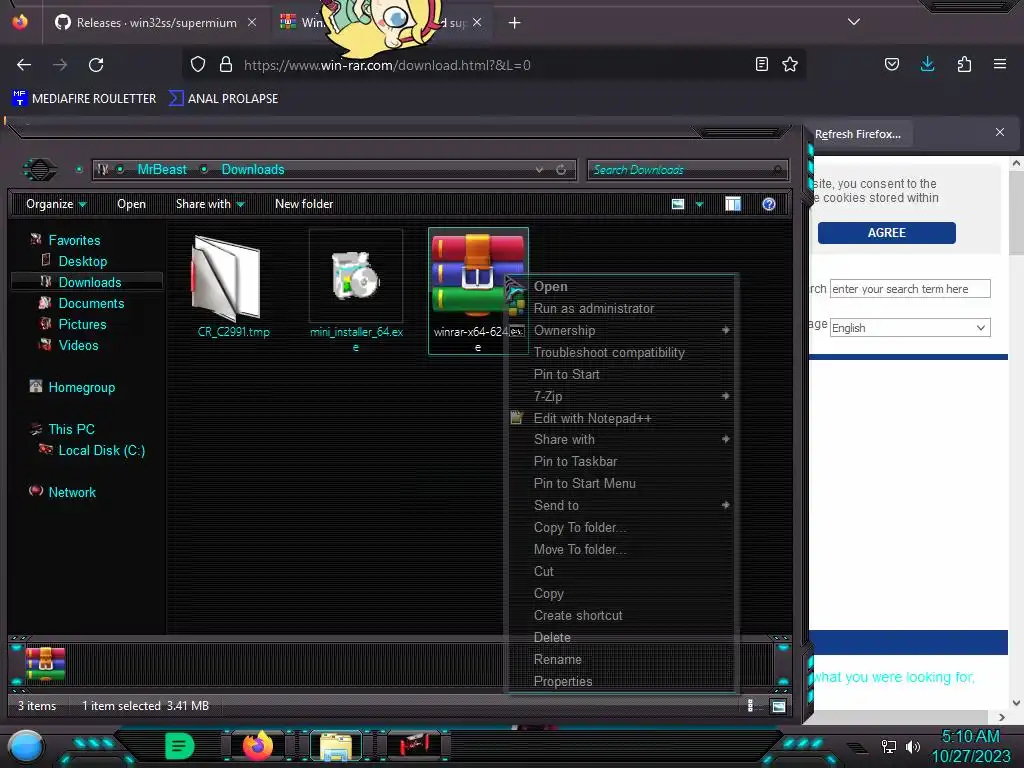Select Network in navigation pane
This screenshot has width=1024, height=768.
click(x=72, y=492)
